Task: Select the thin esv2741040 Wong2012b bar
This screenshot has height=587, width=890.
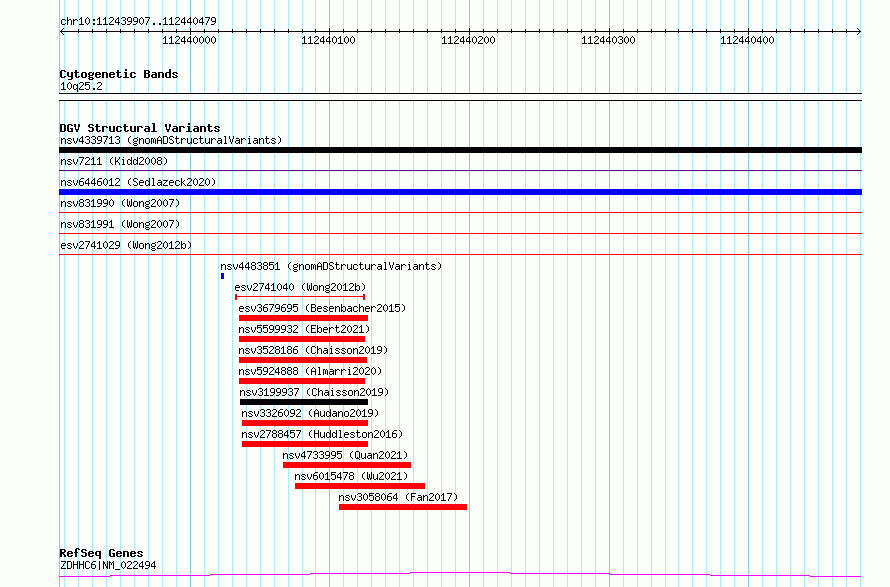Action: [x=300, y=297]
